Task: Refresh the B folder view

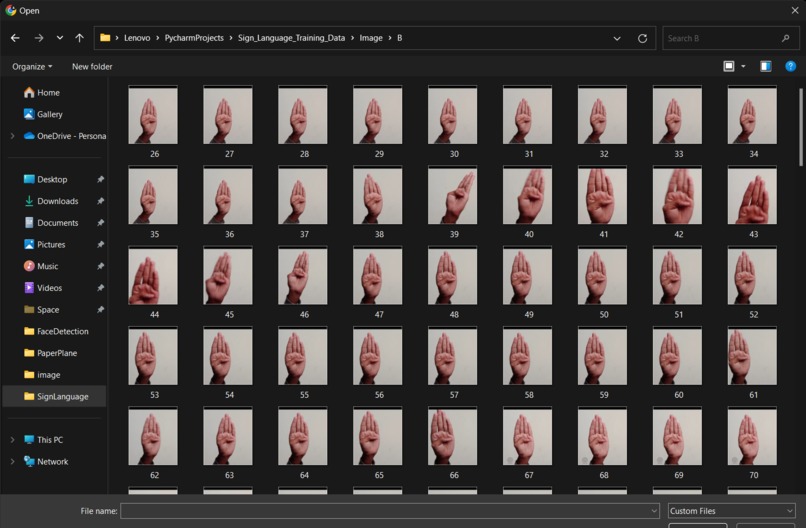Action: (x=642, y=39)
